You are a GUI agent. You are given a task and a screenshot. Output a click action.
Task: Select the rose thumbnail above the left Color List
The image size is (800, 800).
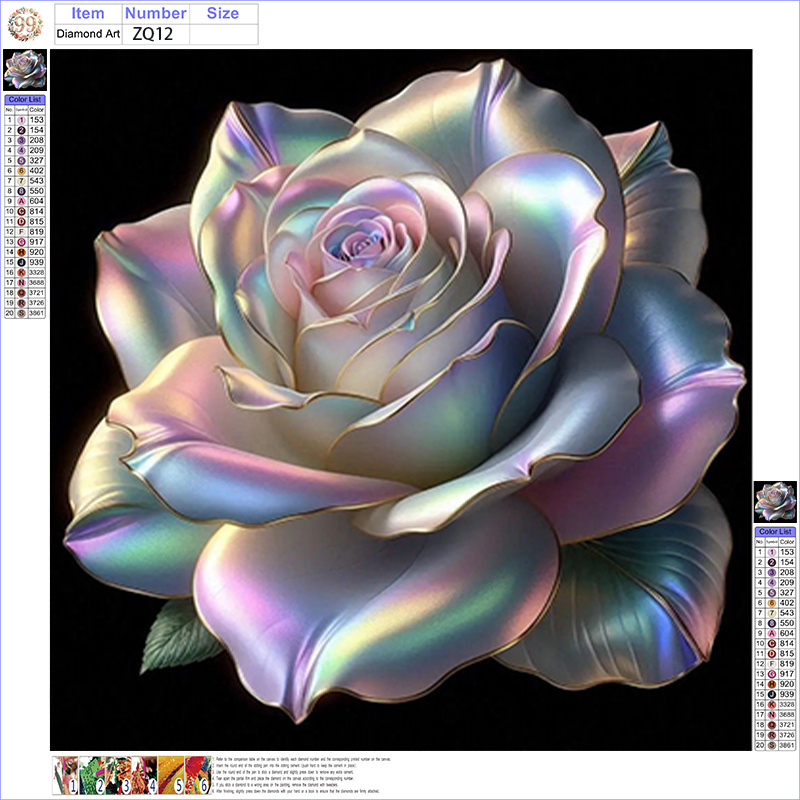25,70
